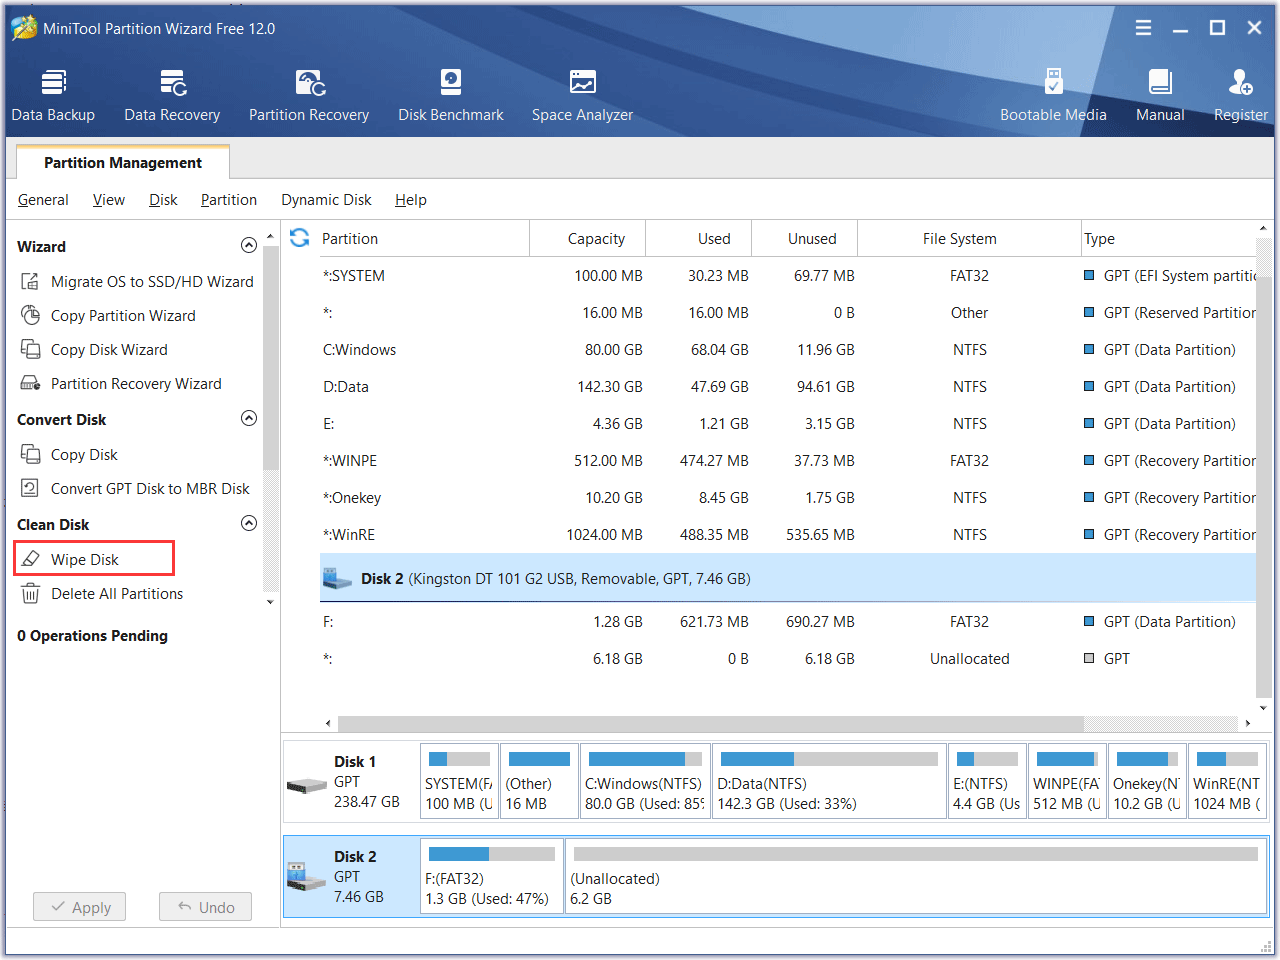
Task: Open Data Recovery tool
Action: point(172,95)
